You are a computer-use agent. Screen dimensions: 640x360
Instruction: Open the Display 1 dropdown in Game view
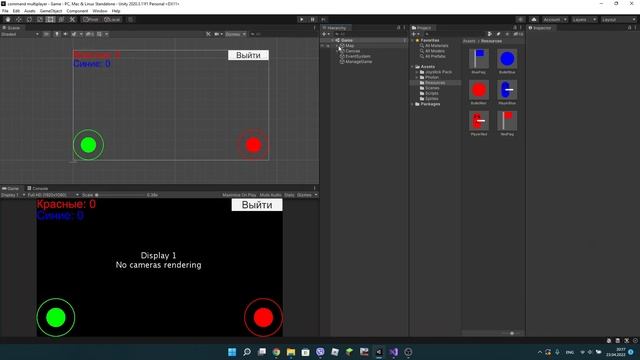coord(13,195)
